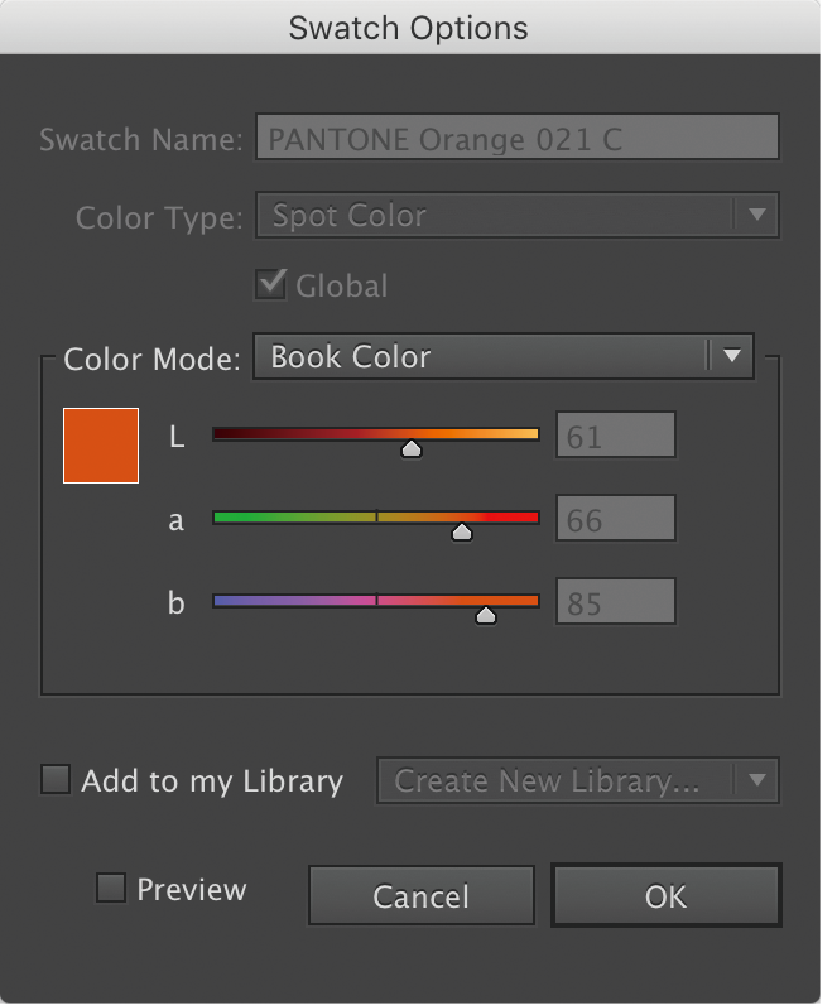821x1004 pixels.
Task: Click the Swatch Name field
Action: 517,137
